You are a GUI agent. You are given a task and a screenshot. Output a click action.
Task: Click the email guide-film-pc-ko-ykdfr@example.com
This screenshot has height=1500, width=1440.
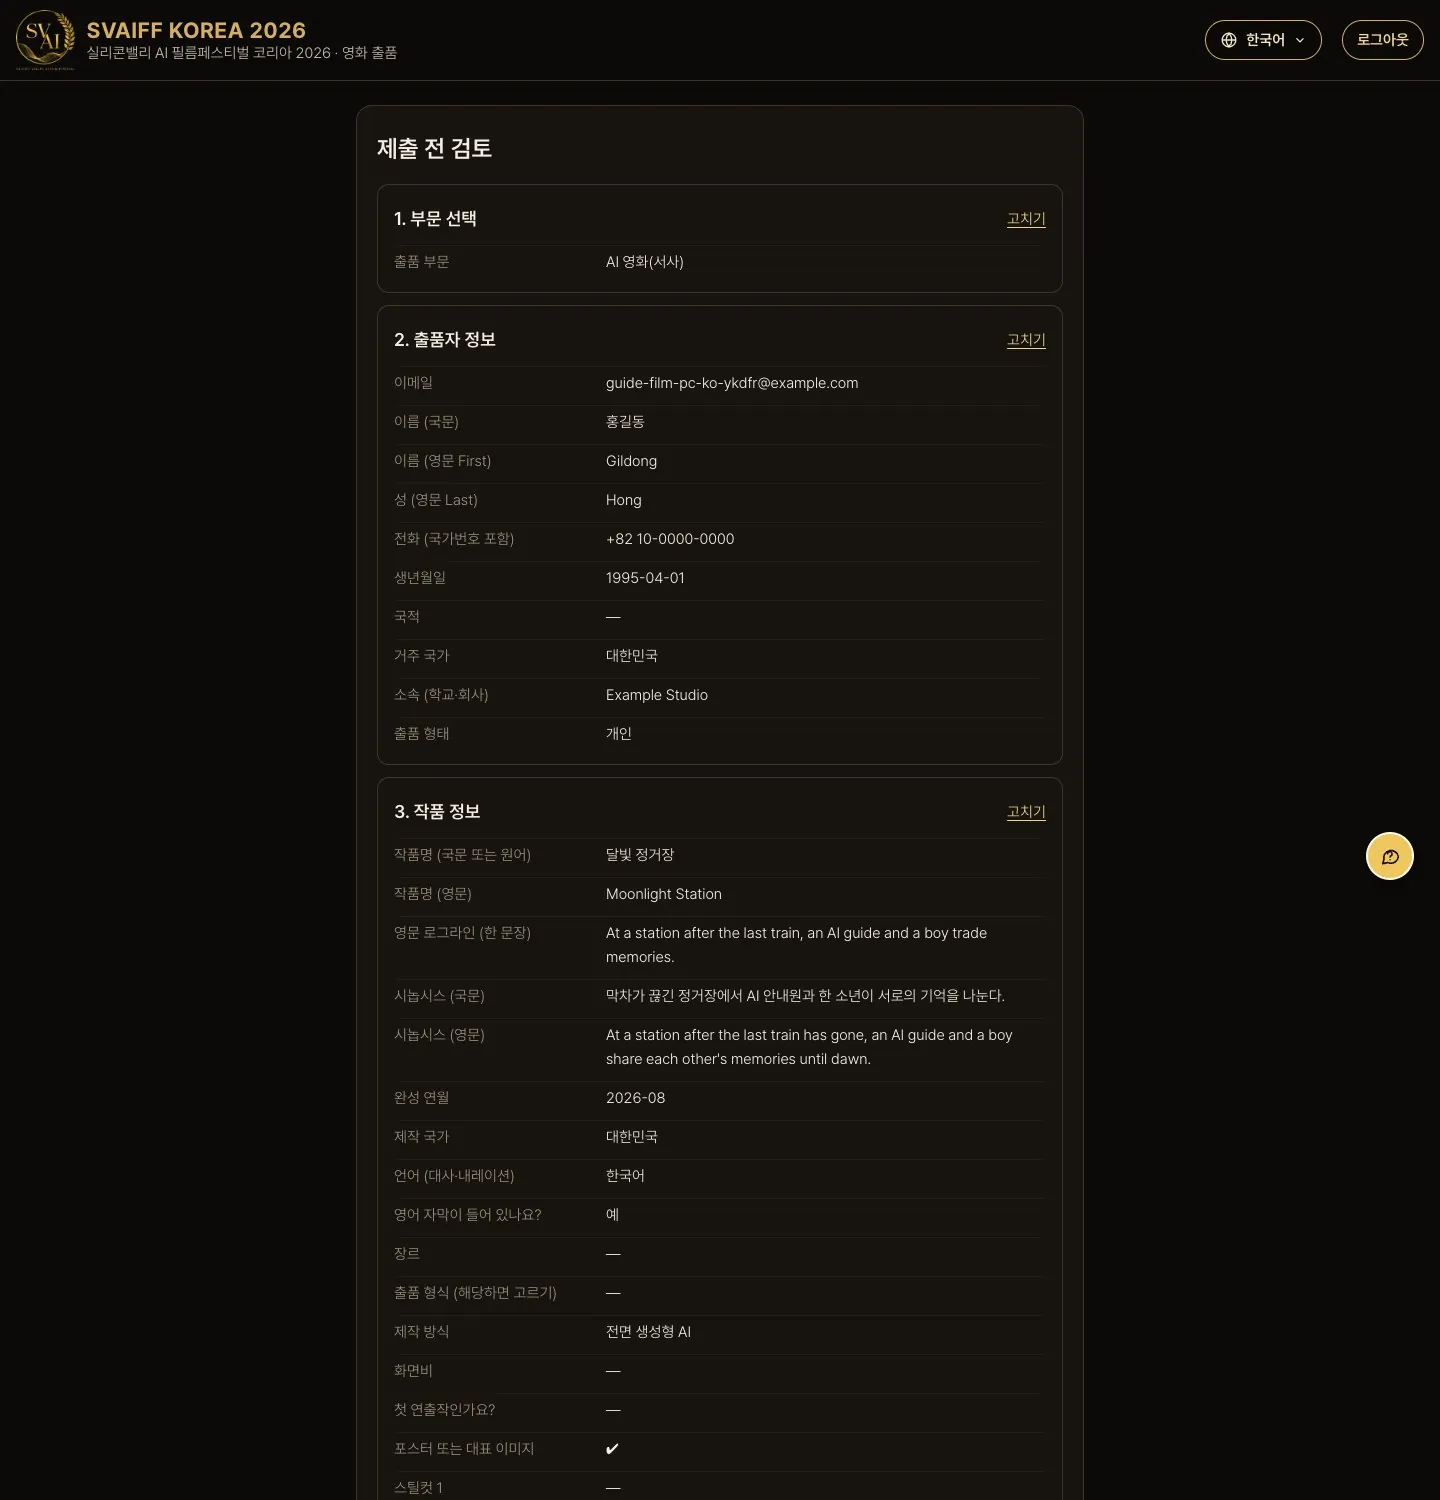coord(732,383)
